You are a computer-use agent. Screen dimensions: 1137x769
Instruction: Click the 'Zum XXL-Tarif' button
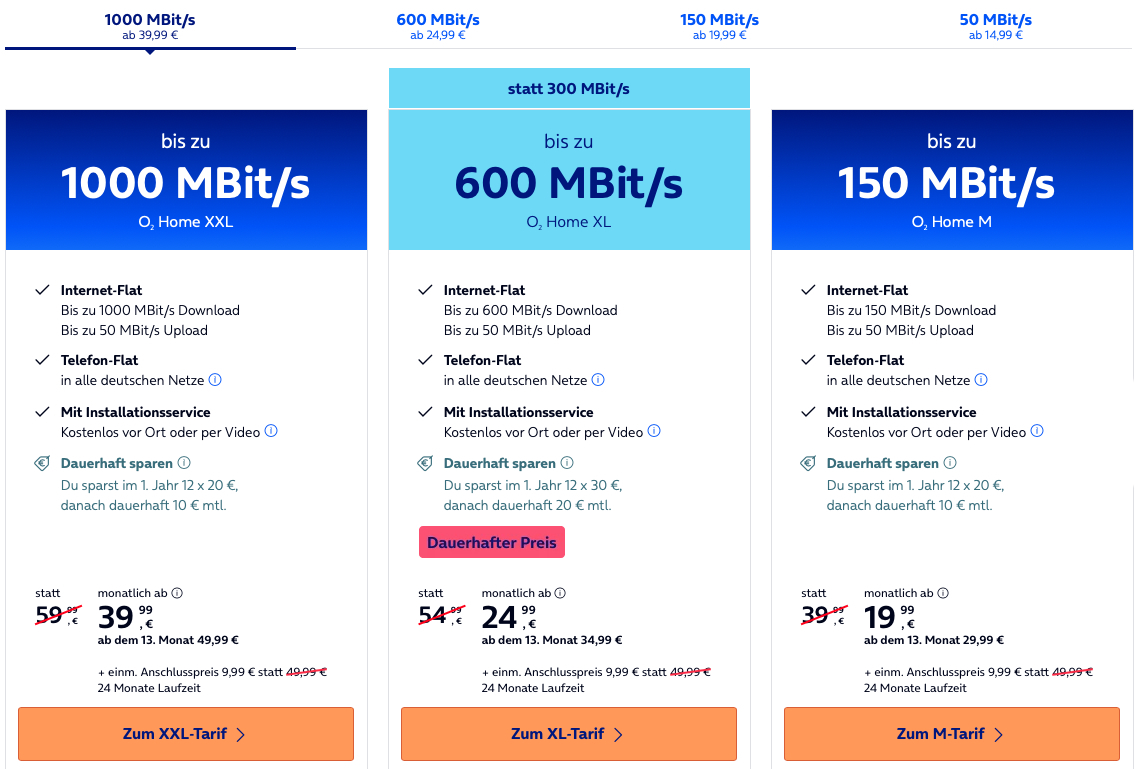(186, 734)
